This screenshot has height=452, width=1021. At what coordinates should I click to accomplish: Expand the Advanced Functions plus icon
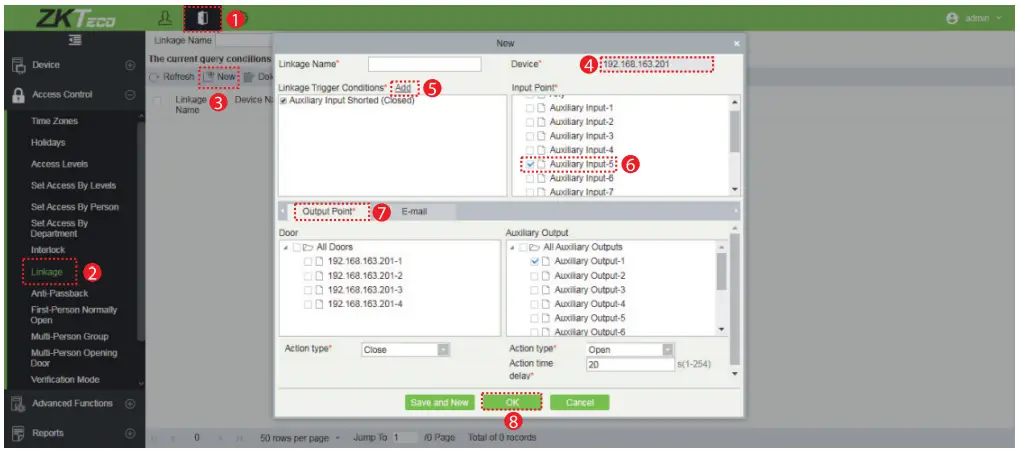click(130, 403)
